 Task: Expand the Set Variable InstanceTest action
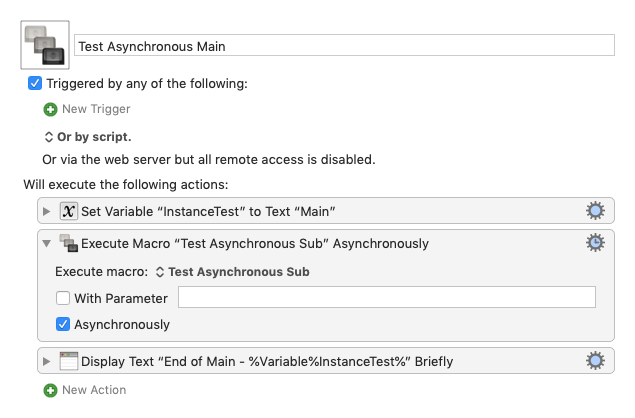[x=47, y=211]
